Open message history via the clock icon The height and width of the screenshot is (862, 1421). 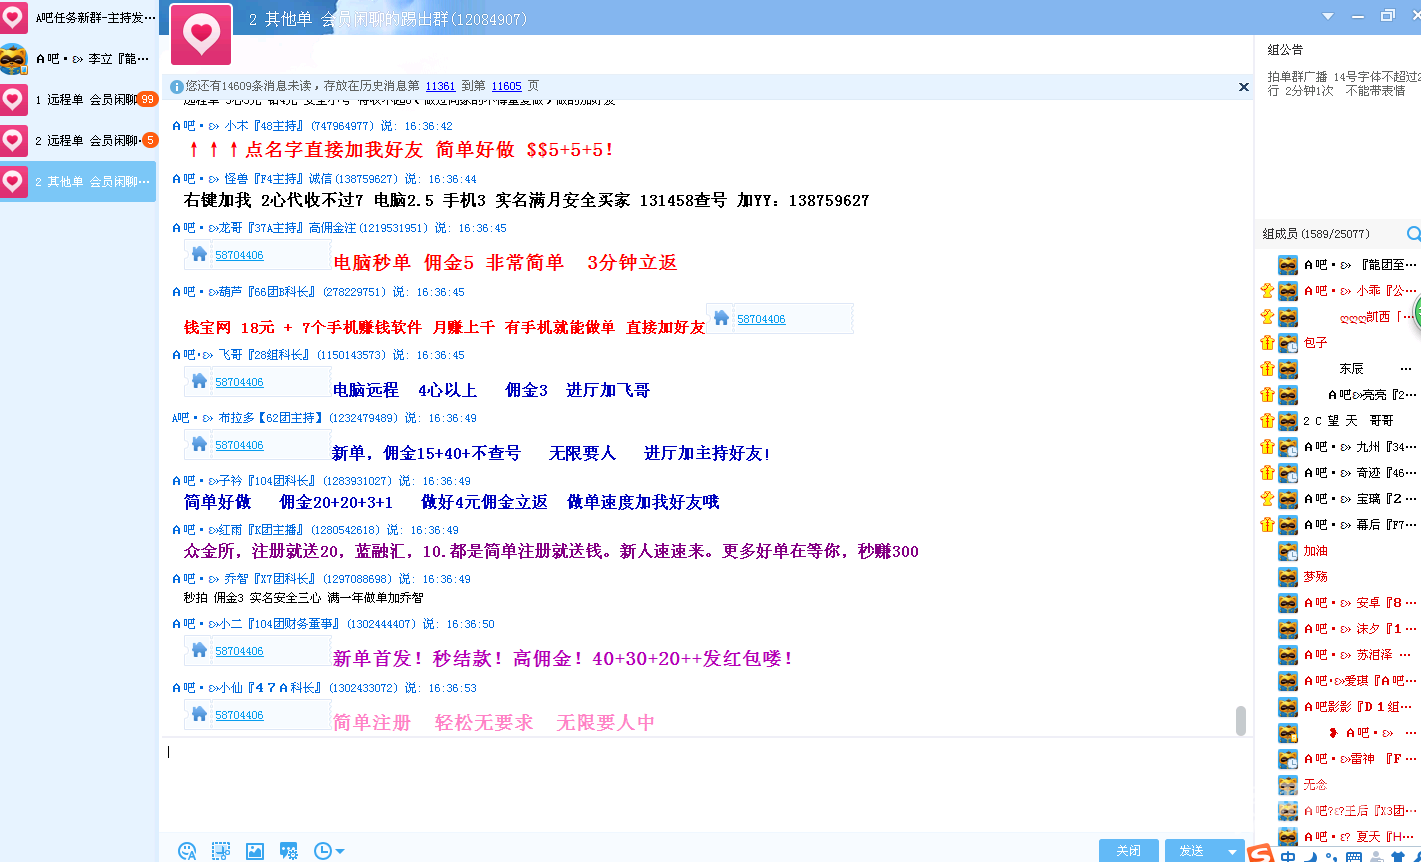click(323, 850)
